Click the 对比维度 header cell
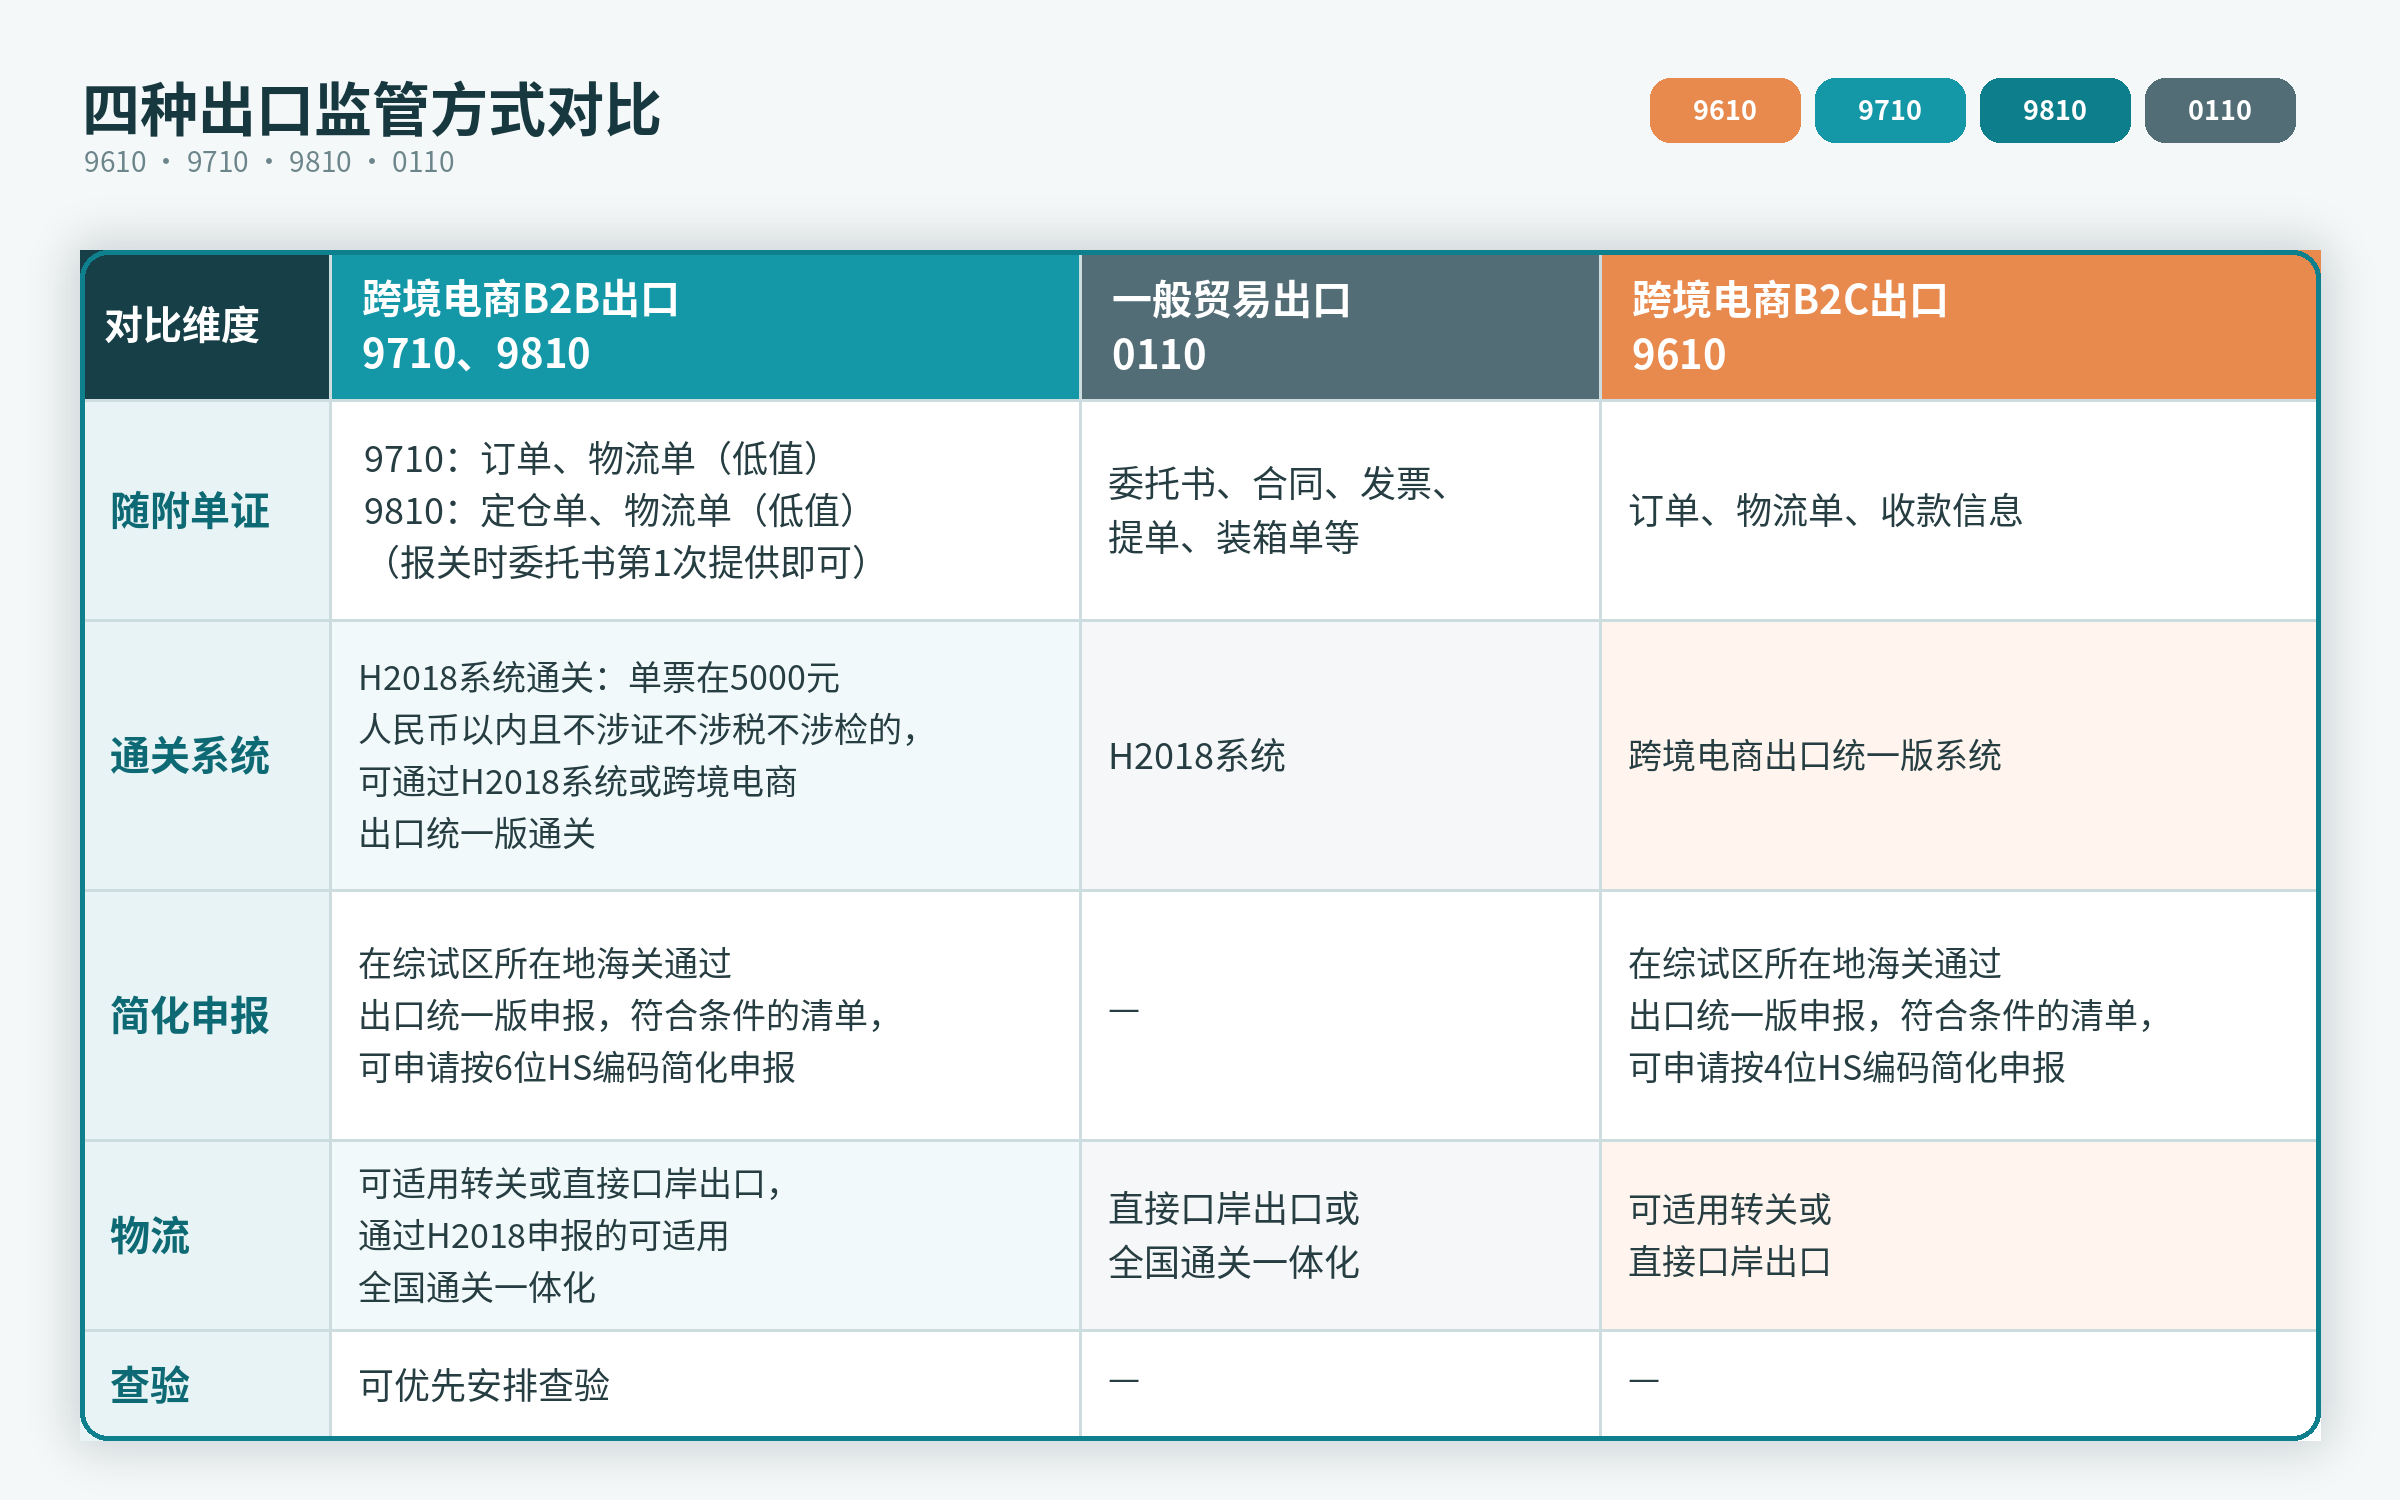This screenshot has height=1500, width=2400. (x=207, y=326)
